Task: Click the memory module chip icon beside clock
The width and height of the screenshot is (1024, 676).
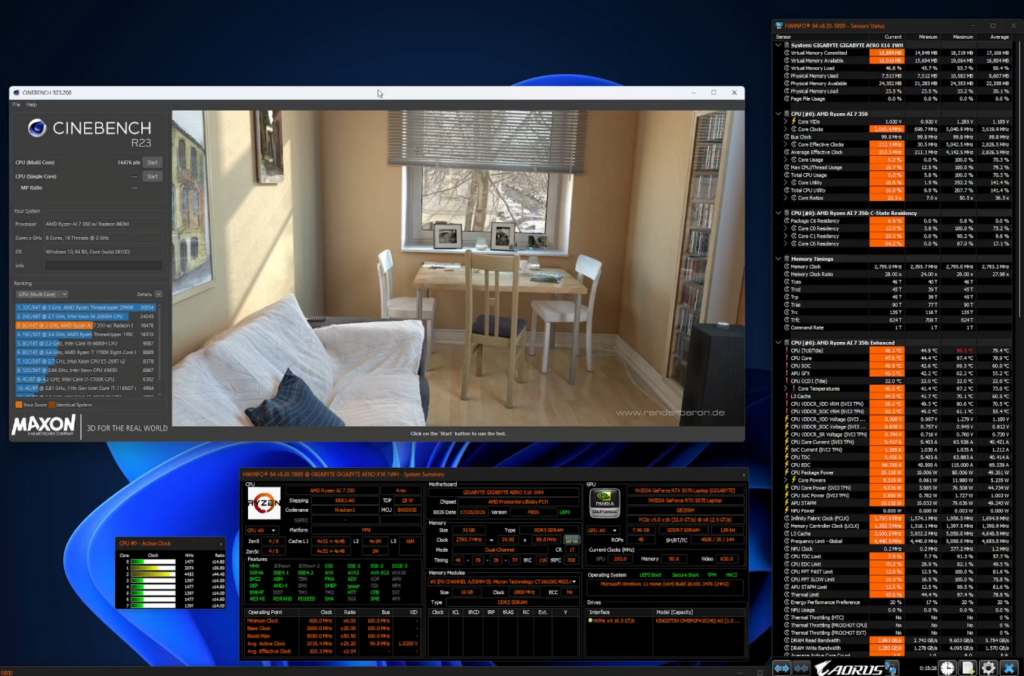Action: click(x=571, y=540)
